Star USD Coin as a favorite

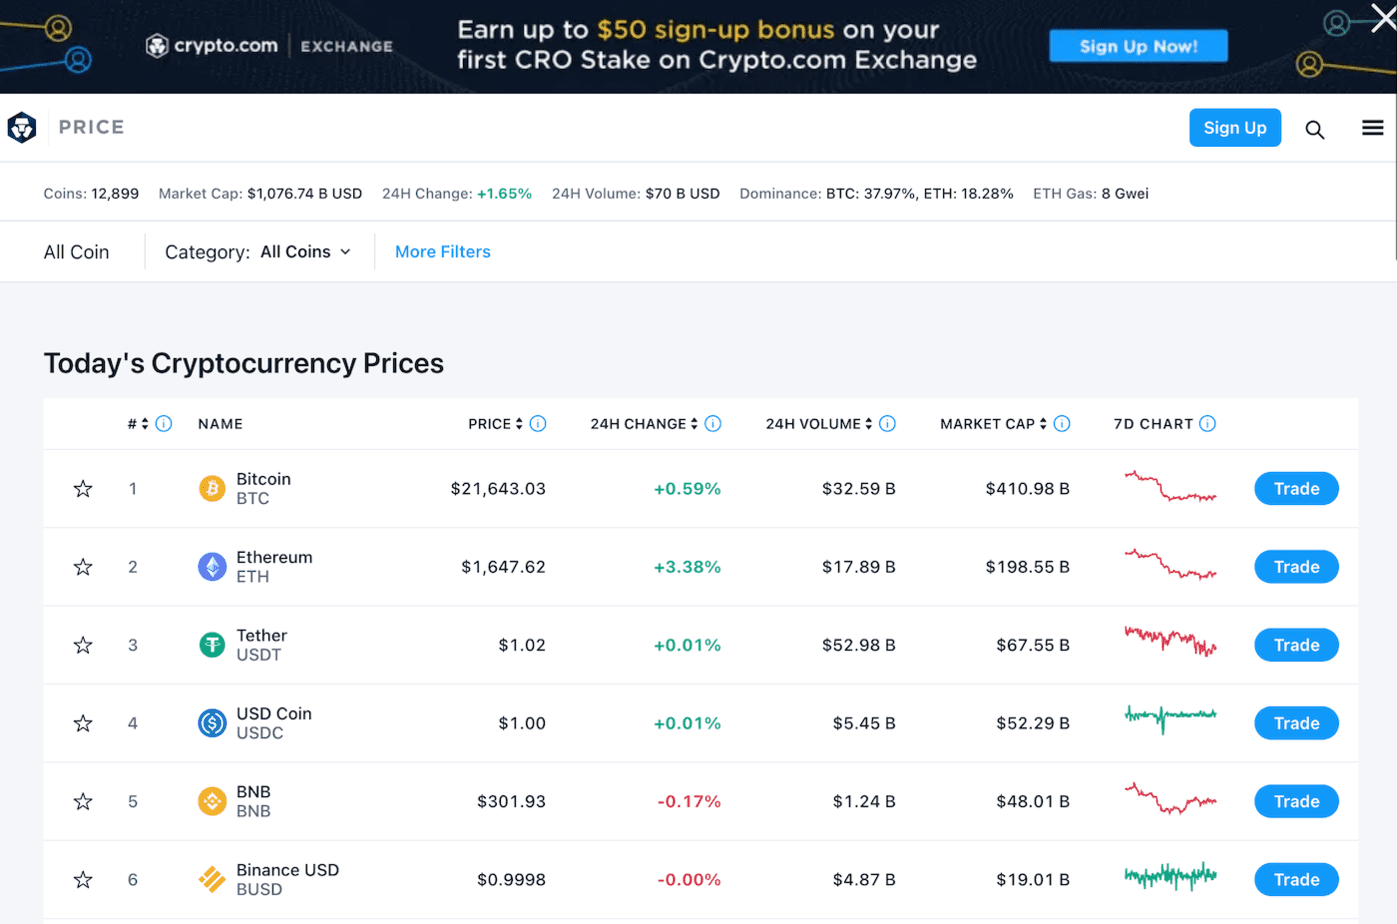pos(83,723)
